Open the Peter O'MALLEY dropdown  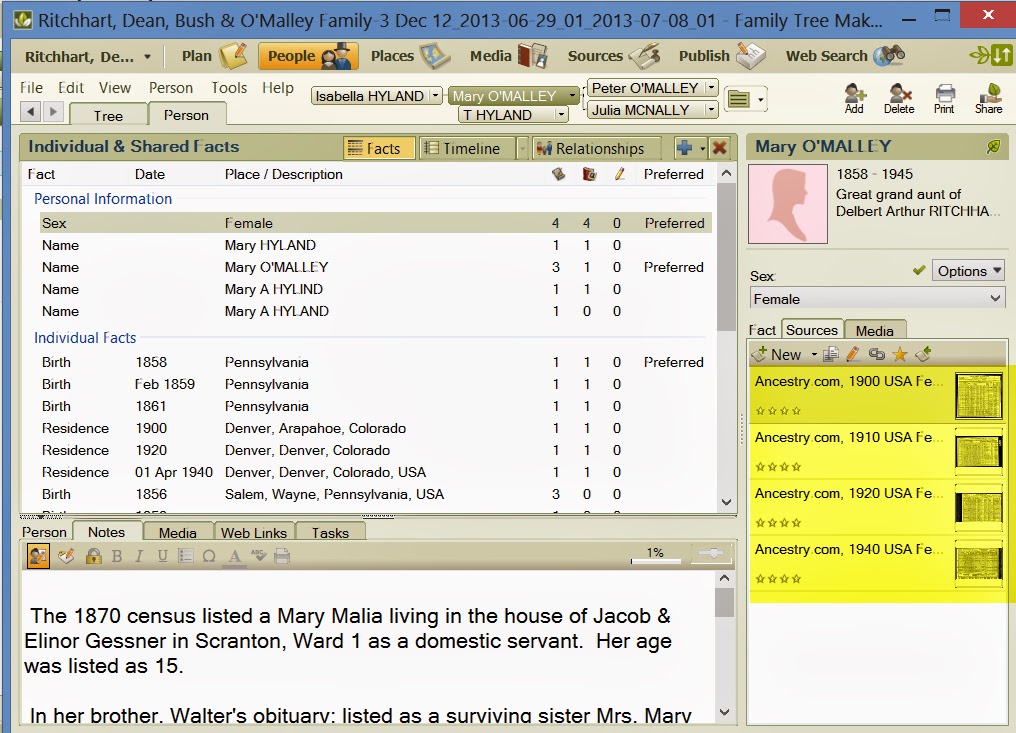711,87
